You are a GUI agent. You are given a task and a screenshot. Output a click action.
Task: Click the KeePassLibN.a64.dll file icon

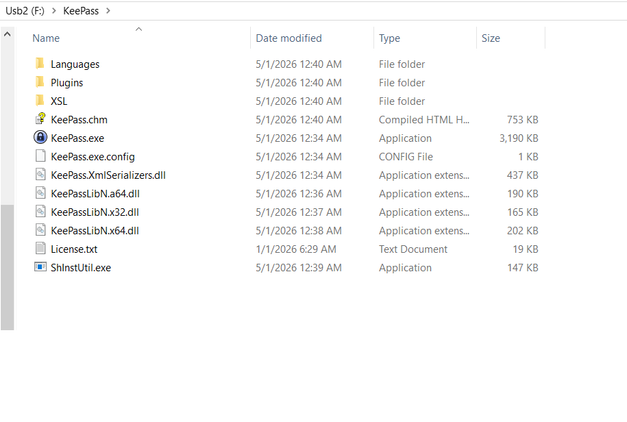40,193
